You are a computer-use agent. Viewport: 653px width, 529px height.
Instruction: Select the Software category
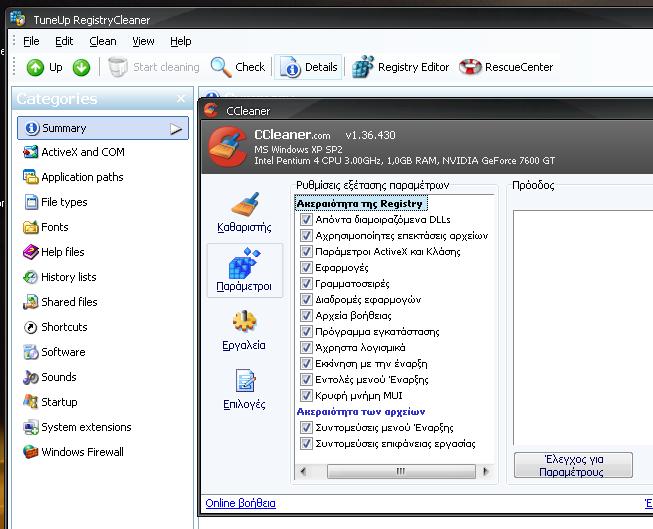point(55,352)
